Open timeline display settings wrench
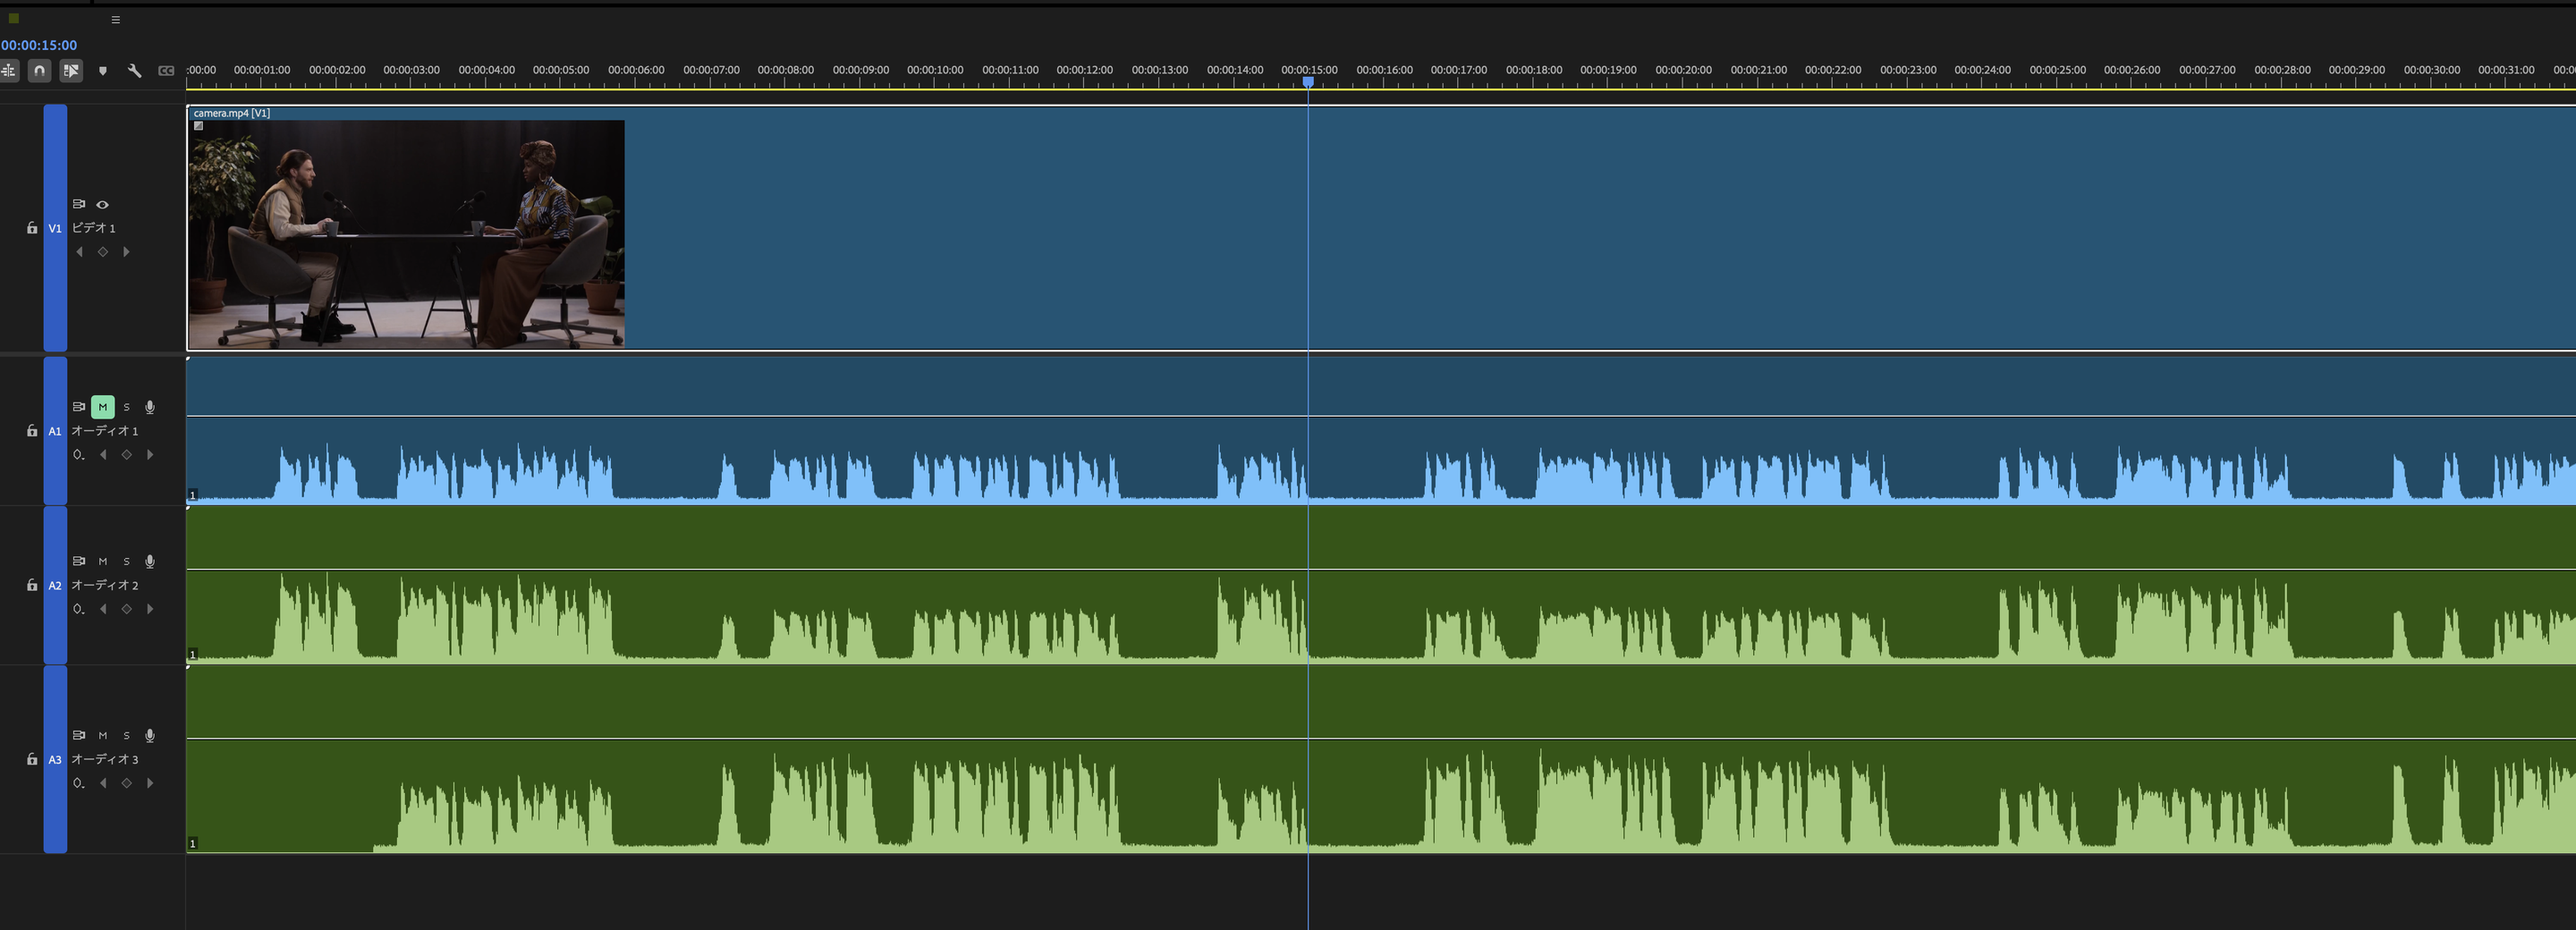 [134, 70]
